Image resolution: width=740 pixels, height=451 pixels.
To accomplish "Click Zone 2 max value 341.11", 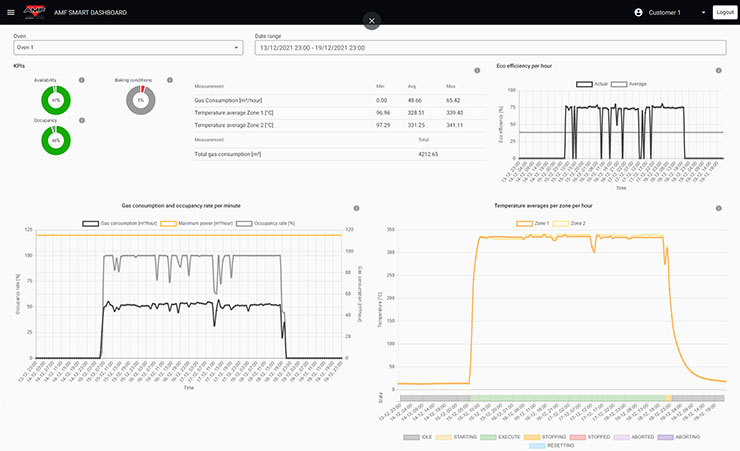I will click(x=454, y=125).
